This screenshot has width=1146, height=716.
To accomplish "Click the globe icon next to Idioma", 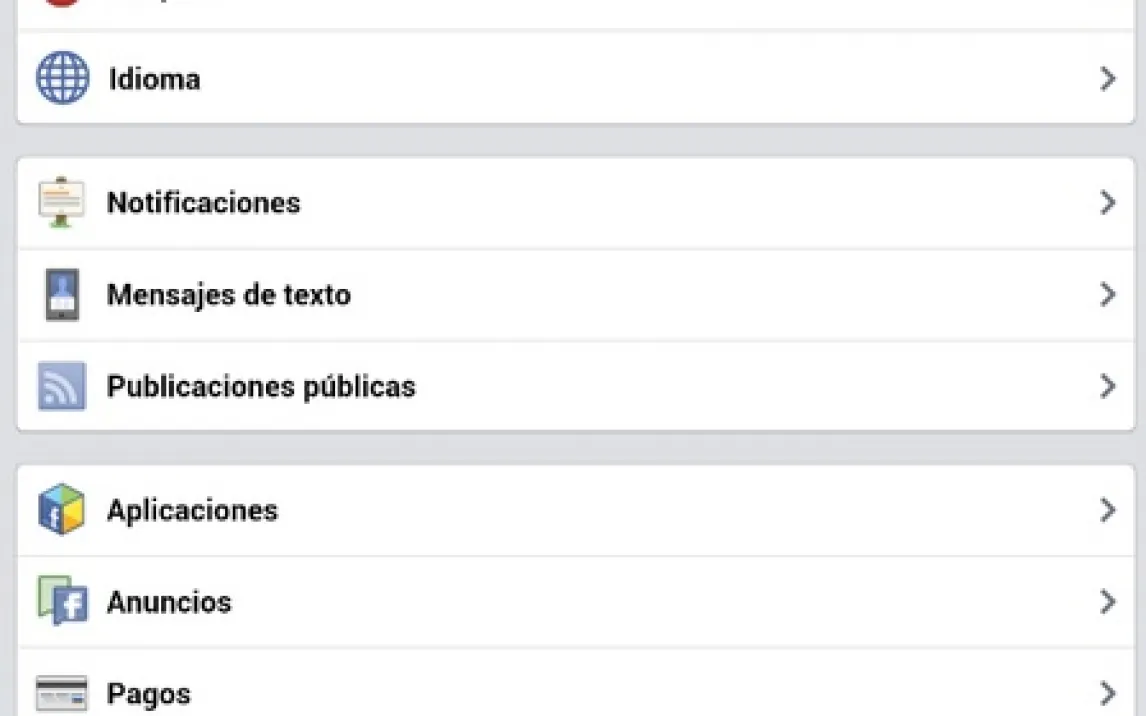I will click(62, 79).
